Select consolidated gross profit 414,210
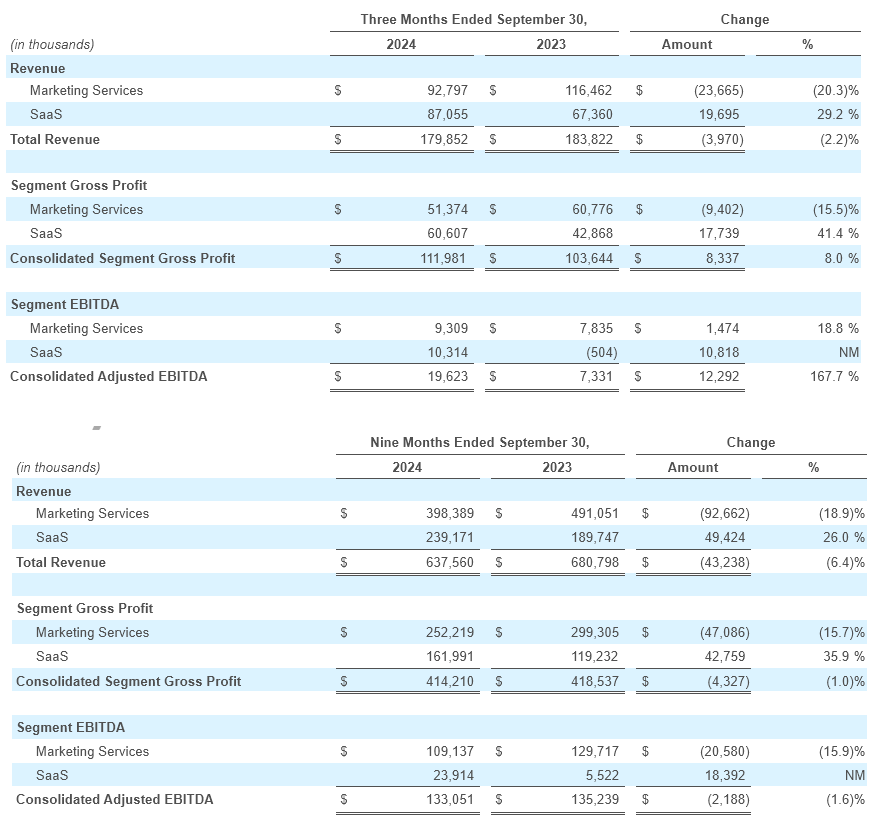890x830 pixels. coord(450,682)
